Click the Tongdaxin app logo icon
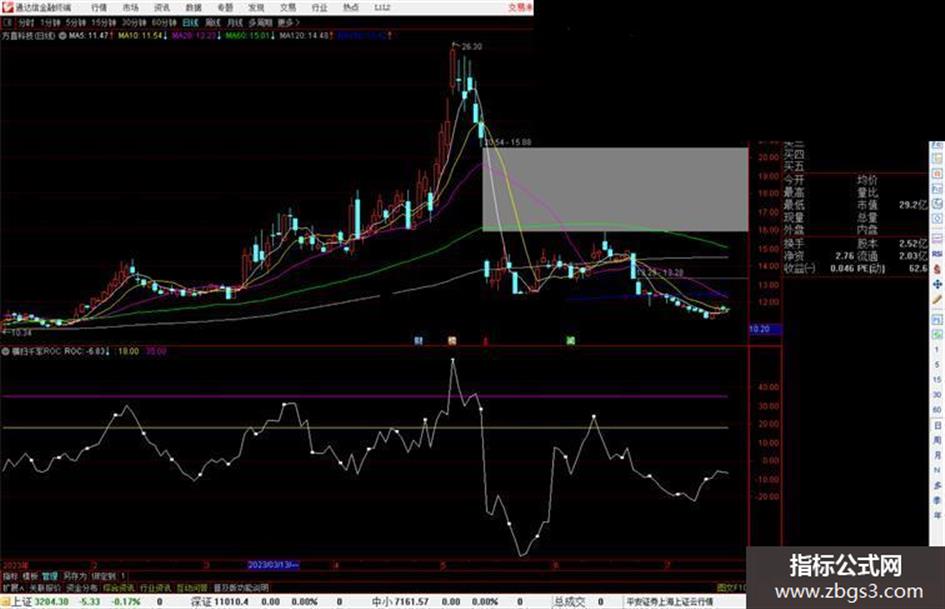This screenshot has height=609, width=945. pos(7,7)
